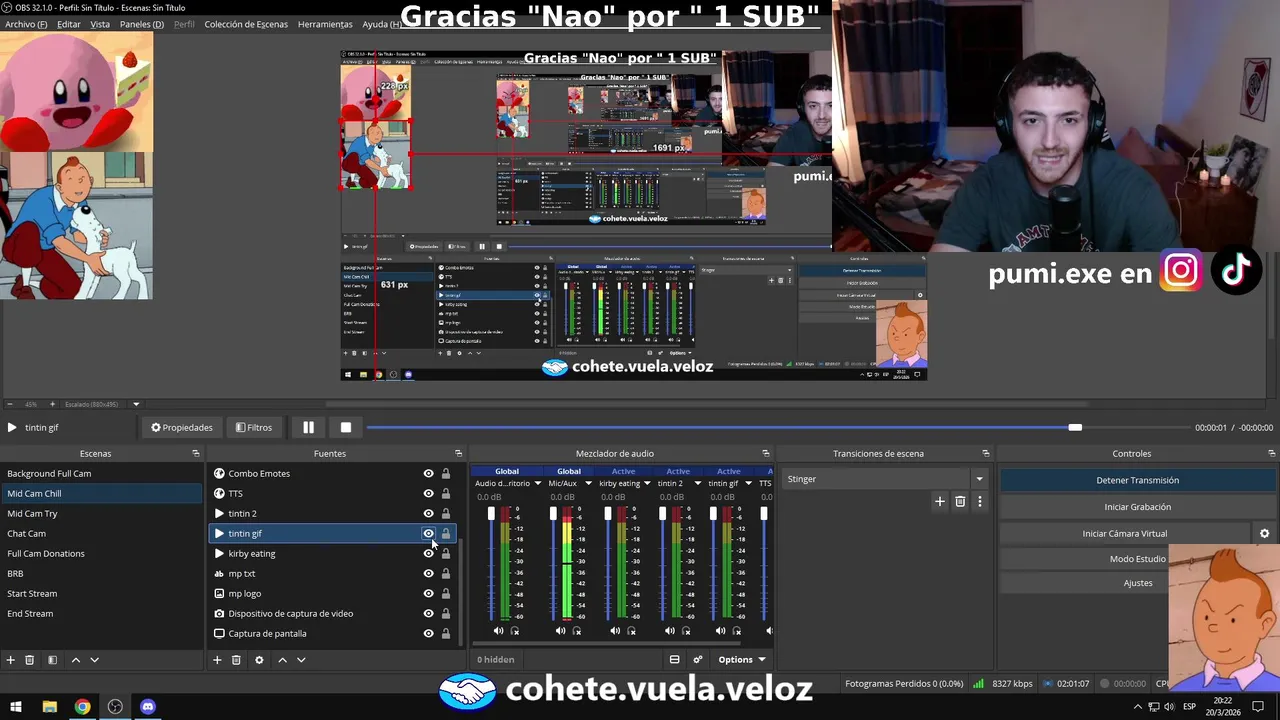
Task: Undock the Mezclador de audio panel icon
Action: point(766,454)
